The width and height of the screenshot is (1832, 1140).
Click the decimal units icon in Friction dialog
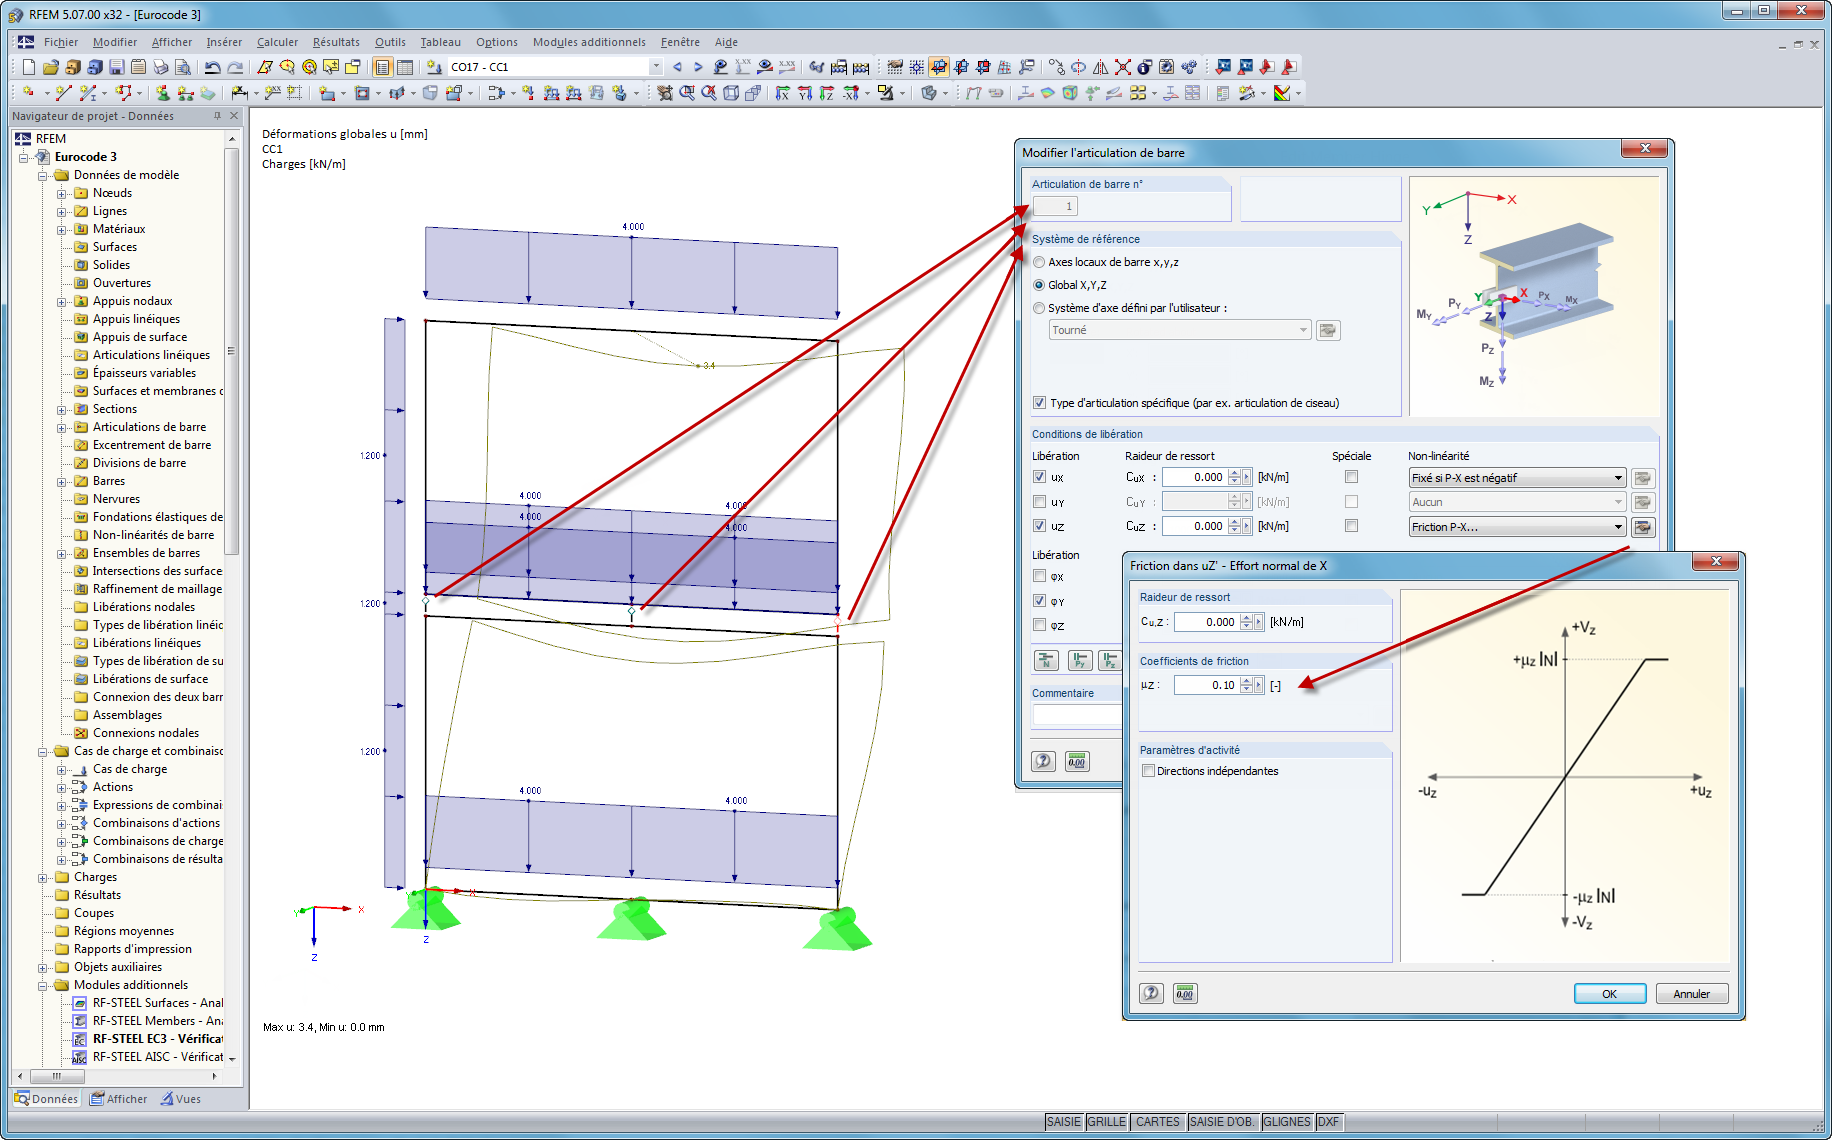[x=1185, y=993]
